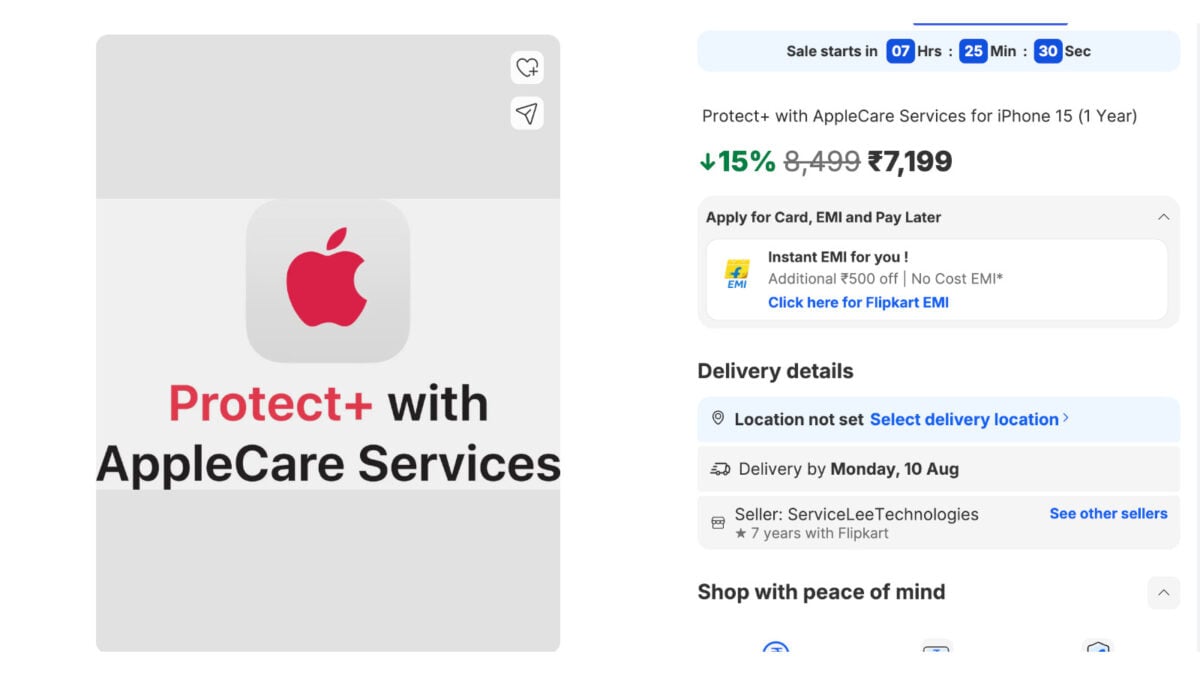Click the delivery truck icon
Image resolution: width=1200 pixels, height=675 pixels.
(x=720, y=469)
